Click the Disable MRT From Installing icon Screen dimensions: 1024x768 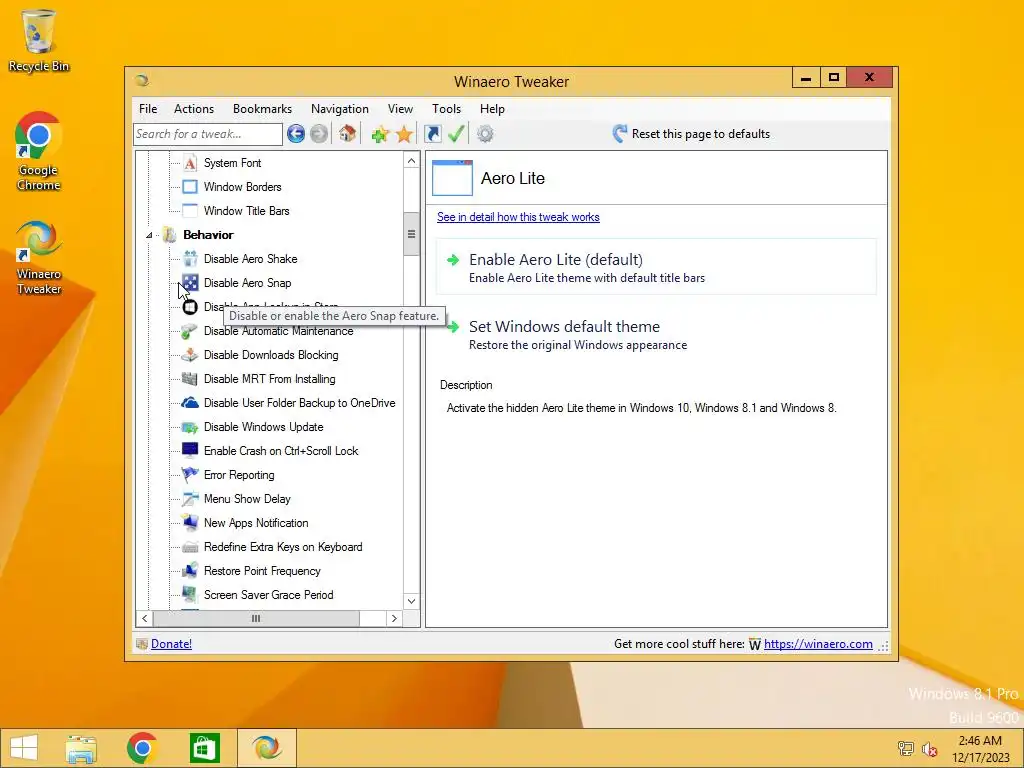[190, 379]
